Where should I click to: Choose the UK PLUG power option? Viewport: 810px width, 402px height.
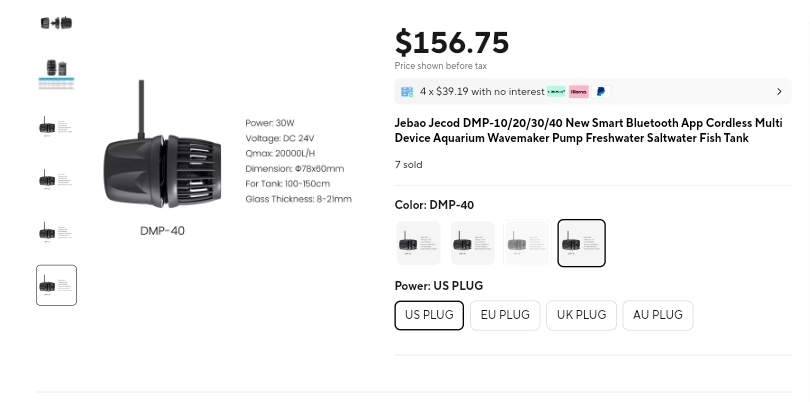point(582,315)
